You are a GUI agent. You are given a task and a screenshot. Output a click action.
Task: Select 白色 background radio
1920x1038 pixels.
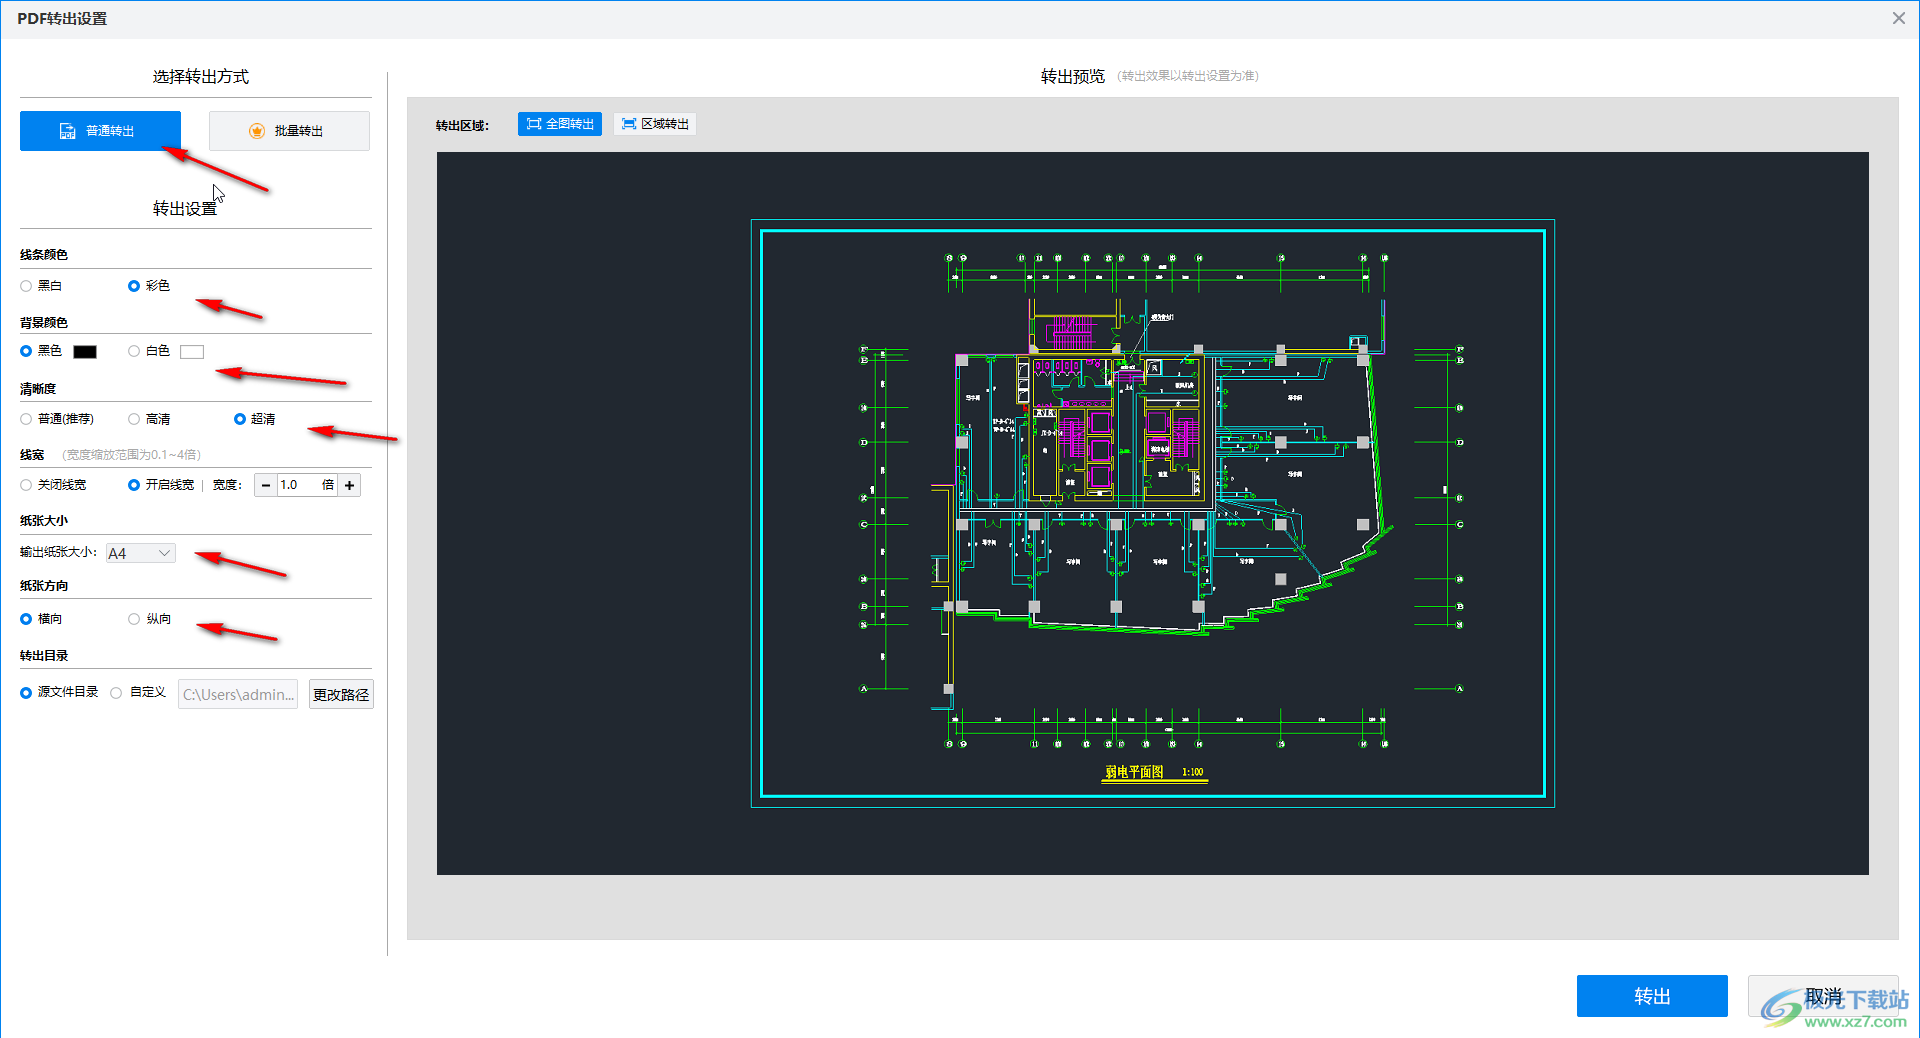point(134,351)
